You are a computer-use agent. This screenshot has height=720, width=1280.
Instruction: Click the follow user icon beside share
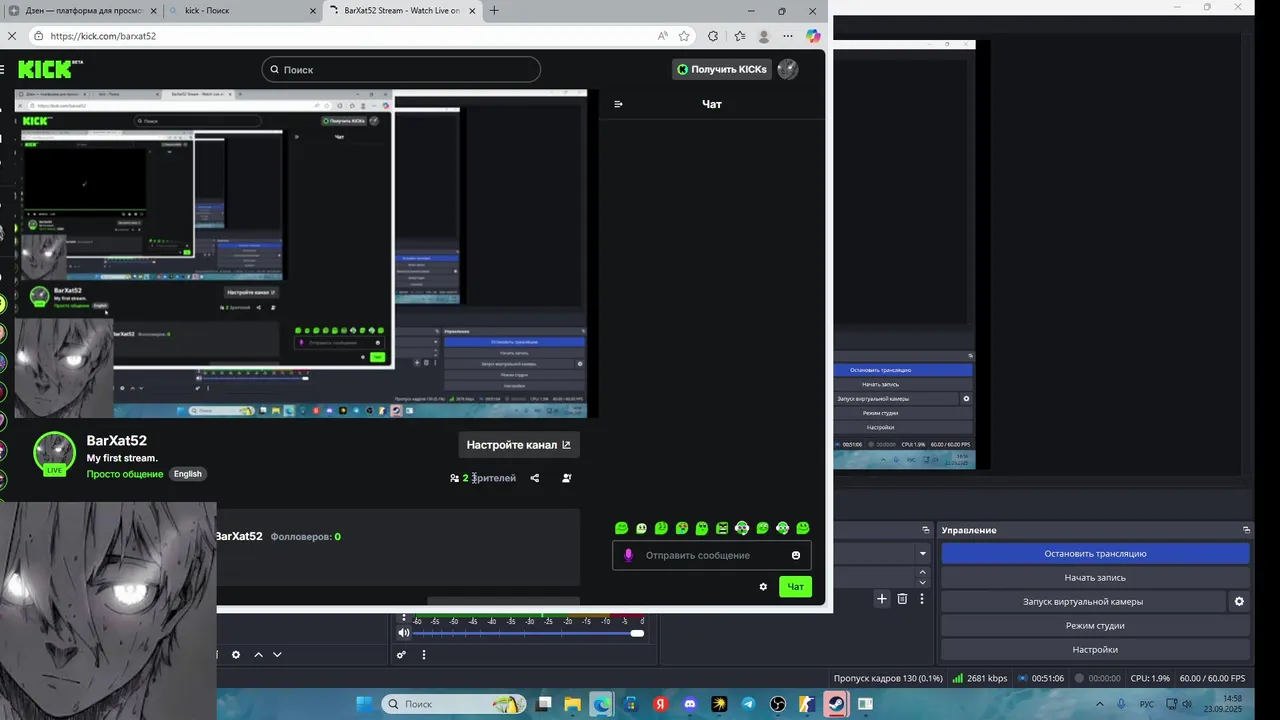pos(567,478)
